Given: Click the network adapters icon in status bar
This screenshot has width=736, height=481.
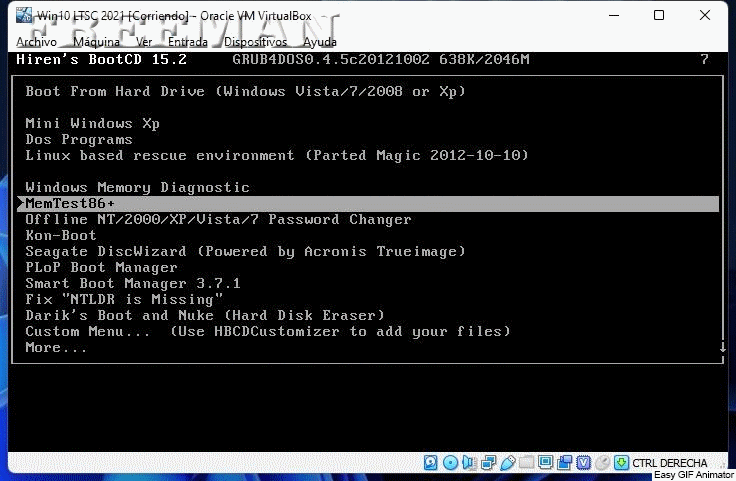Looking at the screenshot, I should tap(488, 463).
